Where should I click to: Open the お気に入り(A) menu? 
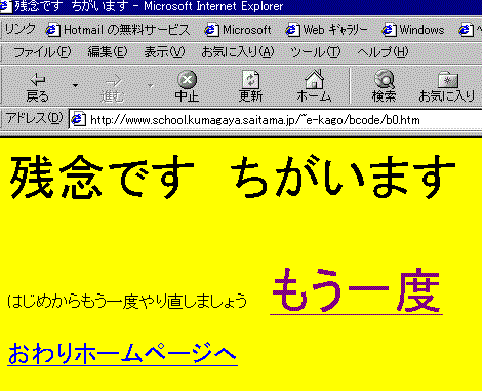click(238, 52)
